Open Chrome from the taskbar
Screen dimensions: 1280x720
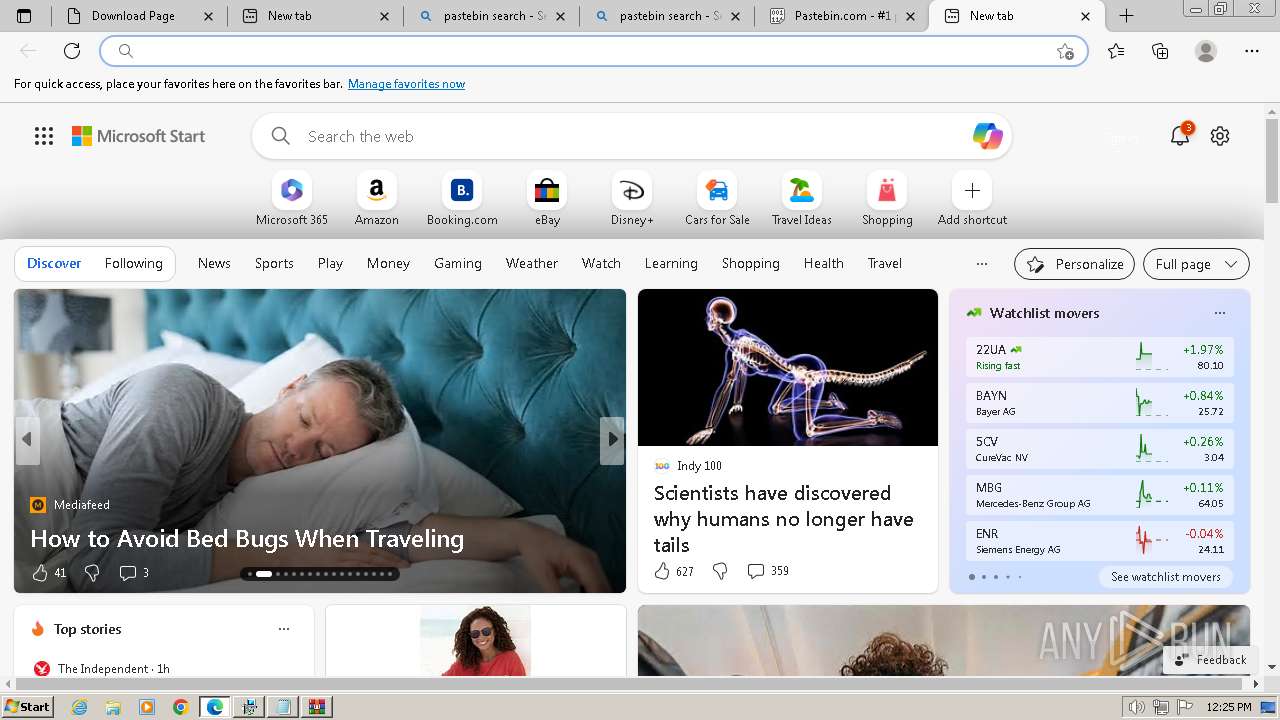point(180,707)
